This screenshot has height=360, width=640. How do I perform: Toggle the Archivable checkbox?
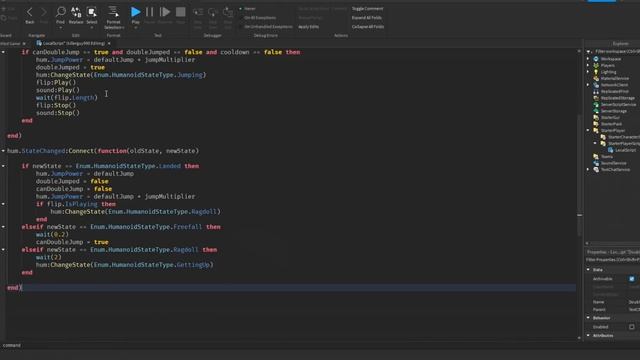click(632, 279)
